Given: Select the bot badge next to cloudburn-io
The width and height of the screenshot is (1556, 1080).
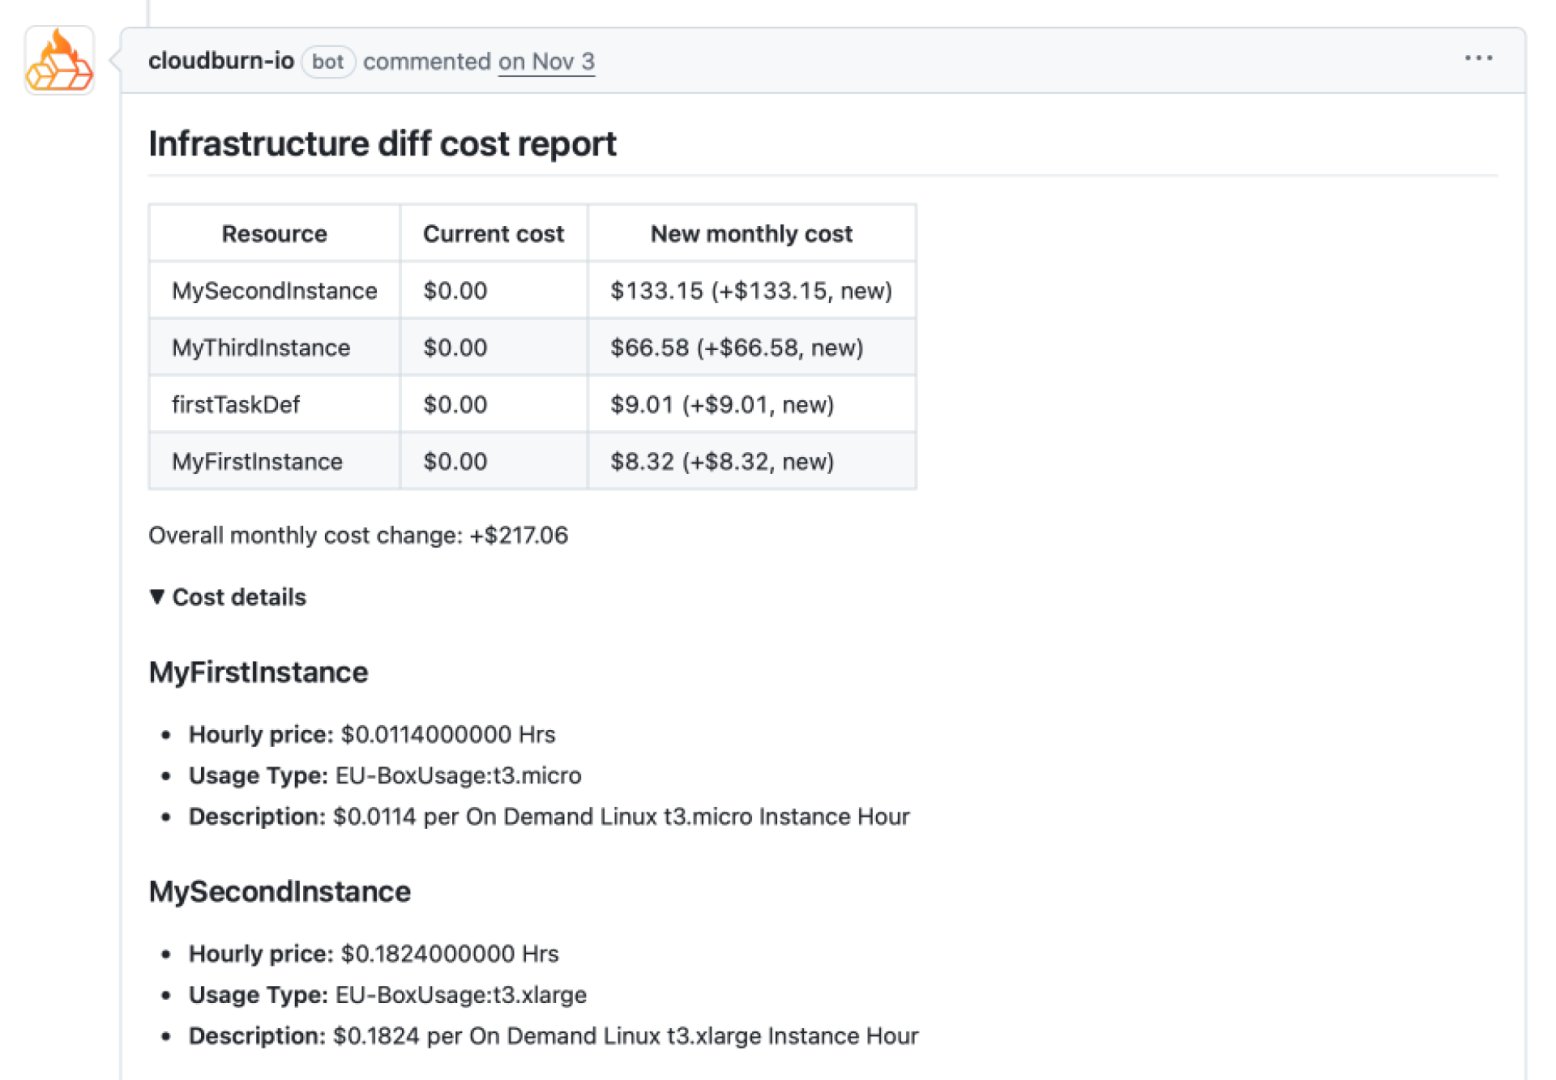Looking at the screenshot, I should click(328, 62).
